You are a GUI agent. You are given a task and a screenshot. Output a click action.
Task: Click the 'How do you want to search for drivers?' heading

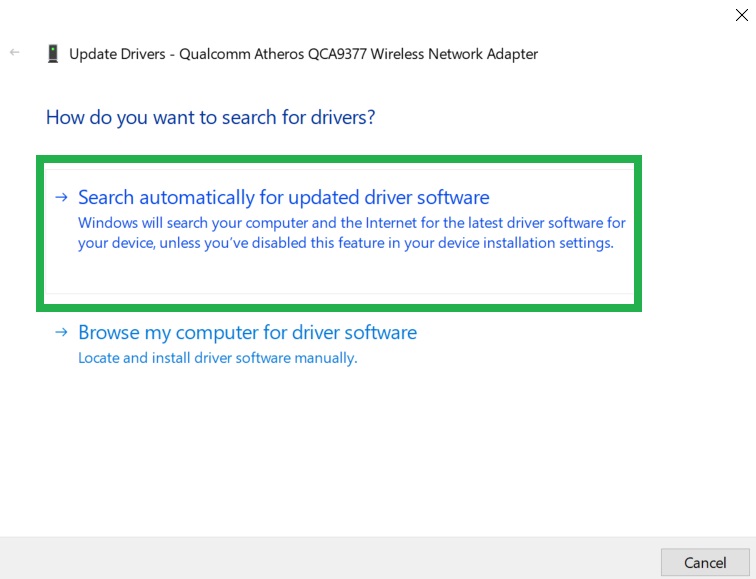click(211, 117)
